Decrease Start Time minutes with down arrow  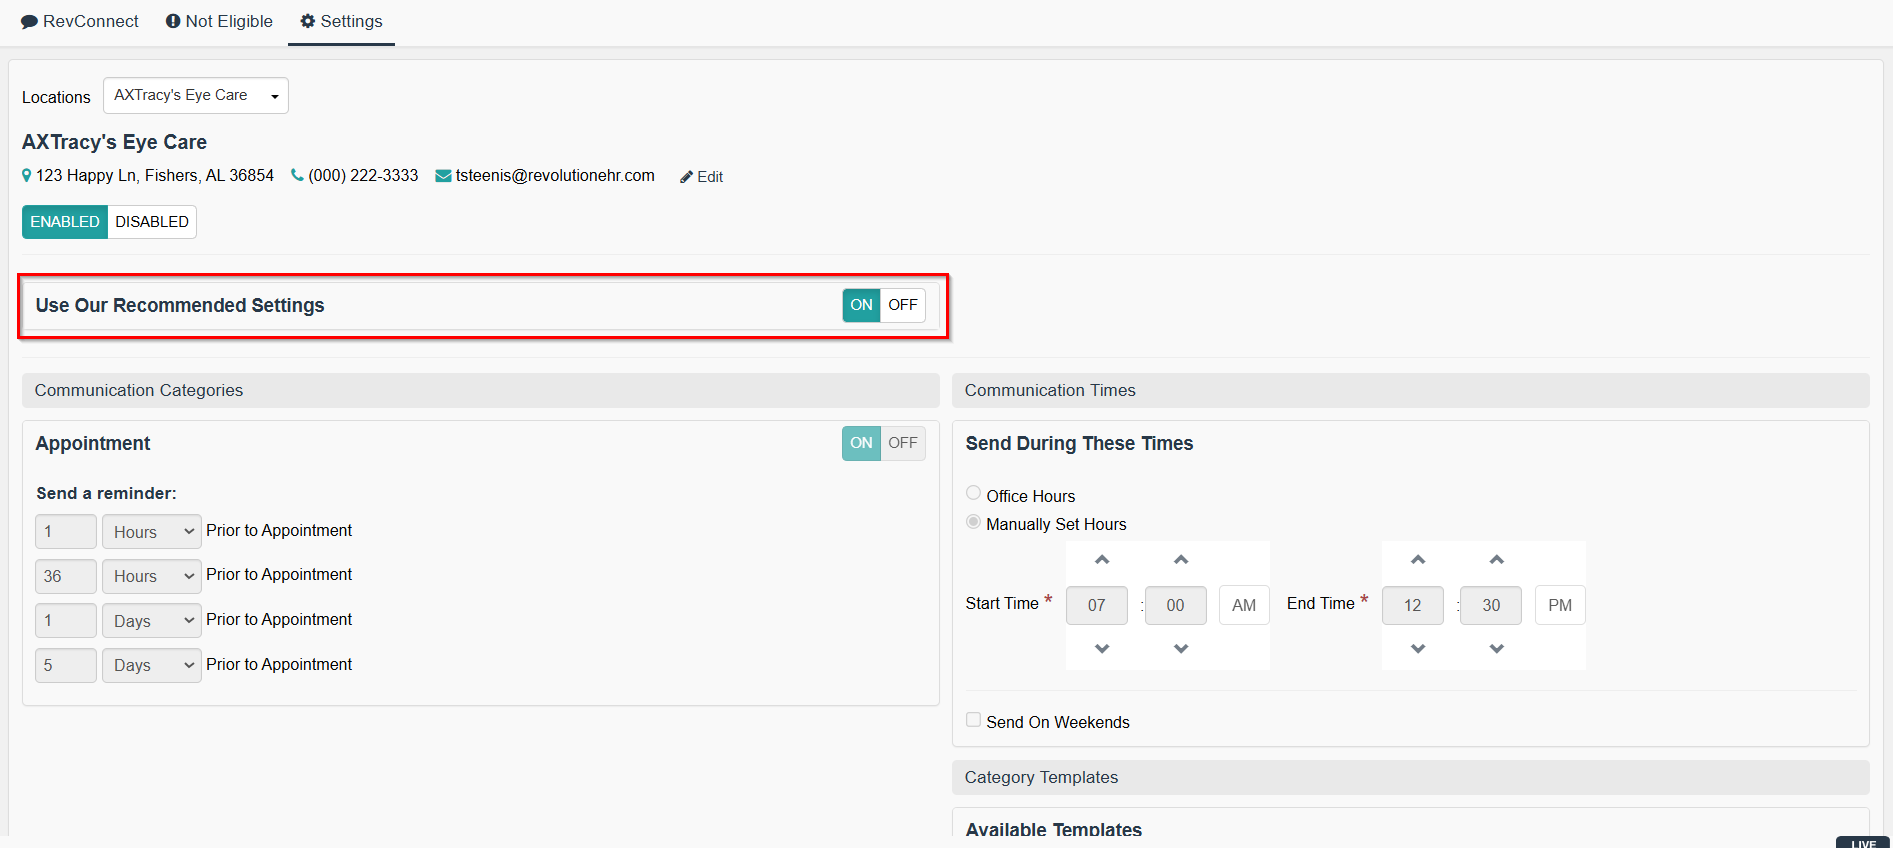coord(1181,649)
